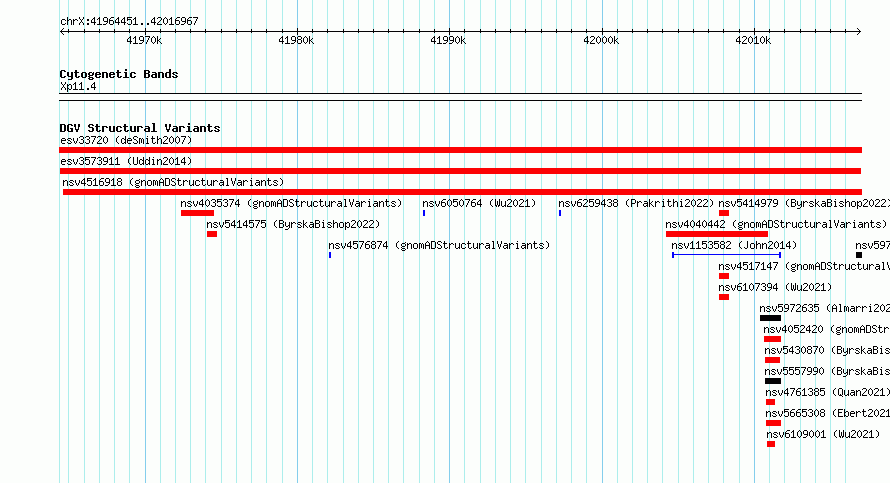The width and height of the screenshot is (890, 483).
Task: Click nsv1153582 (John2014) label
Action: point(734,245)
